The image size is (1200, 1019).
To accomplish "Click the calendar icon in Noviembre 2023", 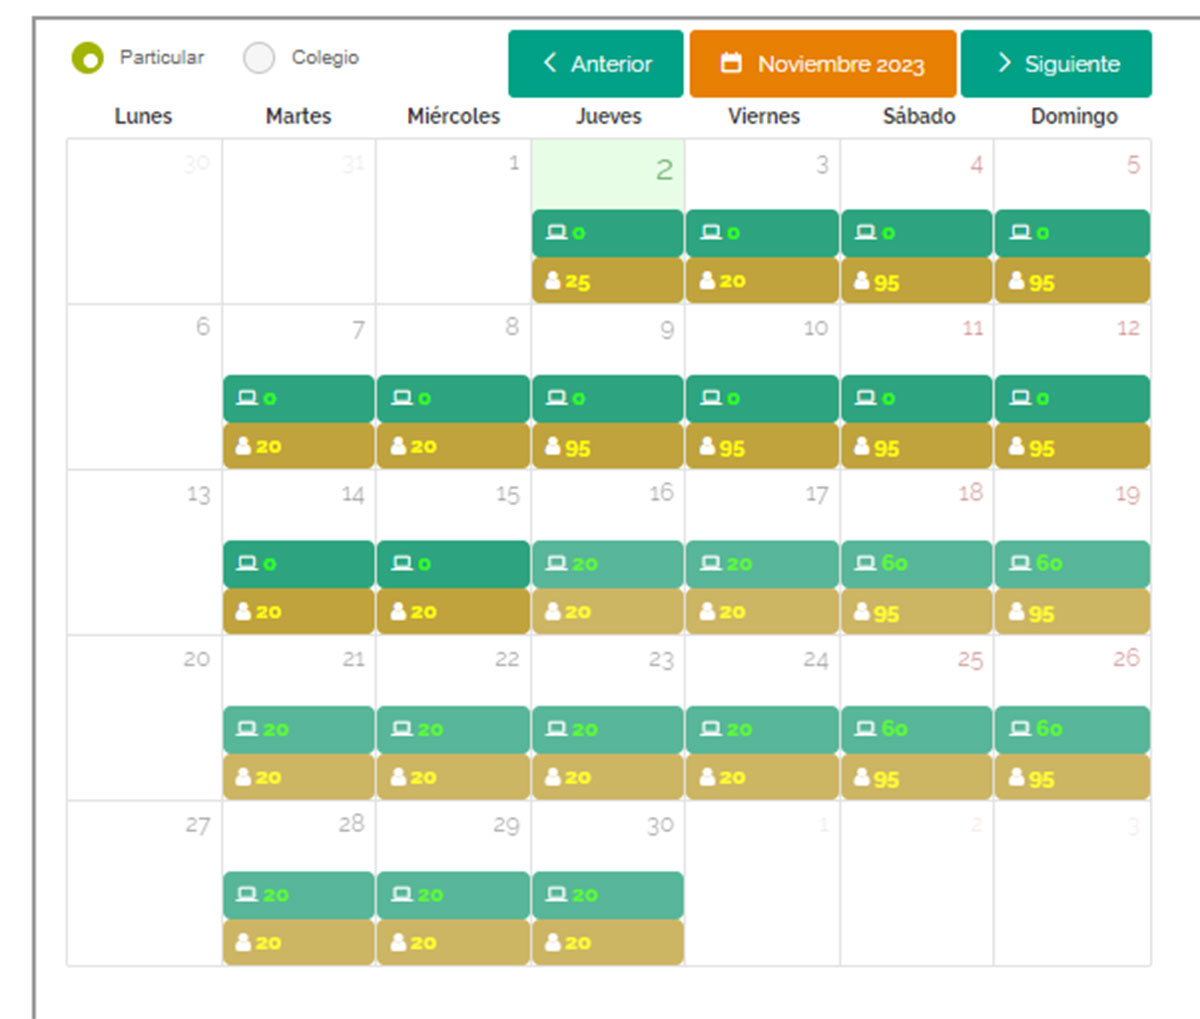I will tap(732, 64).
